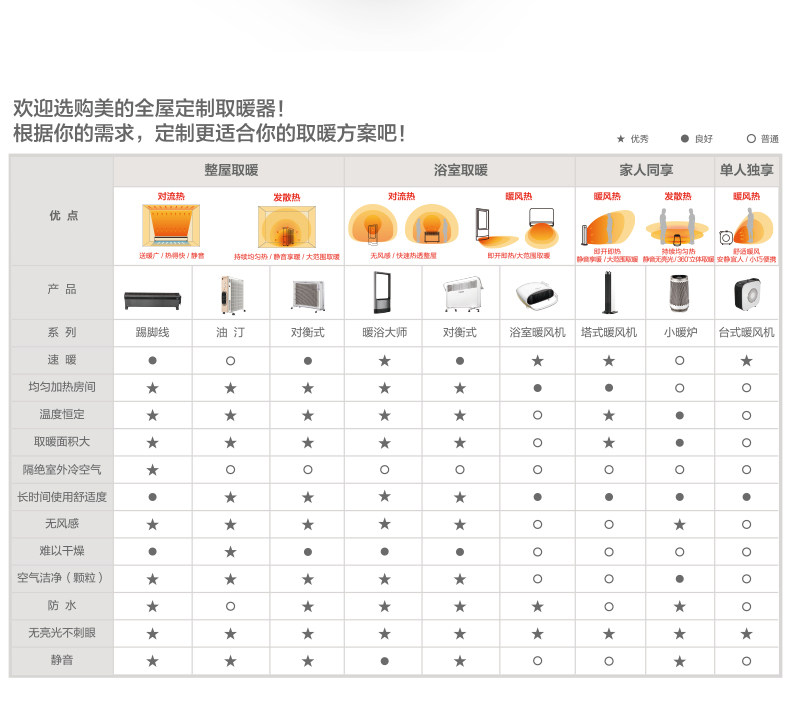The height and width of the screenshot is (726, 790).
Task: Click the 暖风热 illustration under 浴室取暖
Action: click(x=517, y=227)
